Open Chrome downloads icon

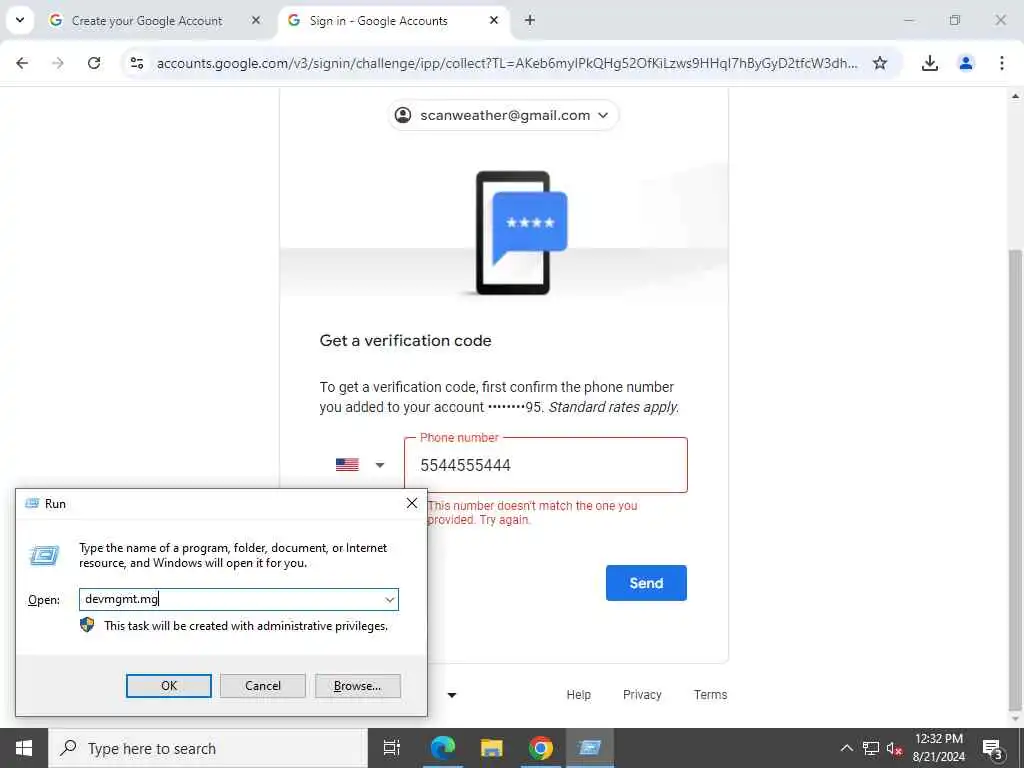click(929, 63)
